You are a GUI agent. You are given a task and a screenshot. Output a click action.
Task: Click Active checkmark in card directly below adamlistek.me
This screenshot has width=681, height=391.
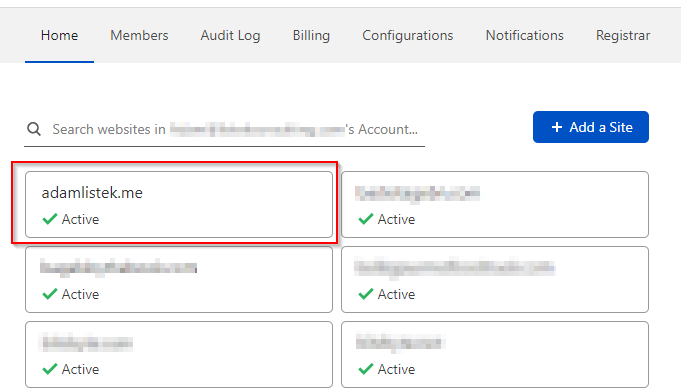[x=50, y=294]
